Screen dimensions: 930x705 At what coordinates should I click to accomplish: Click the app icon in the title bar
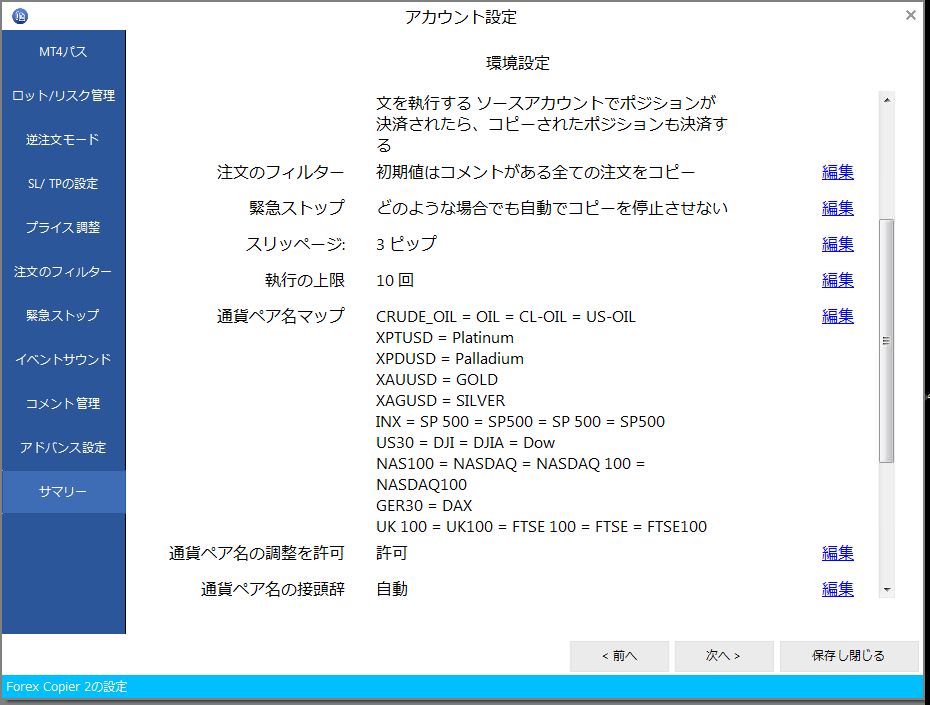[x=19, y=16]
